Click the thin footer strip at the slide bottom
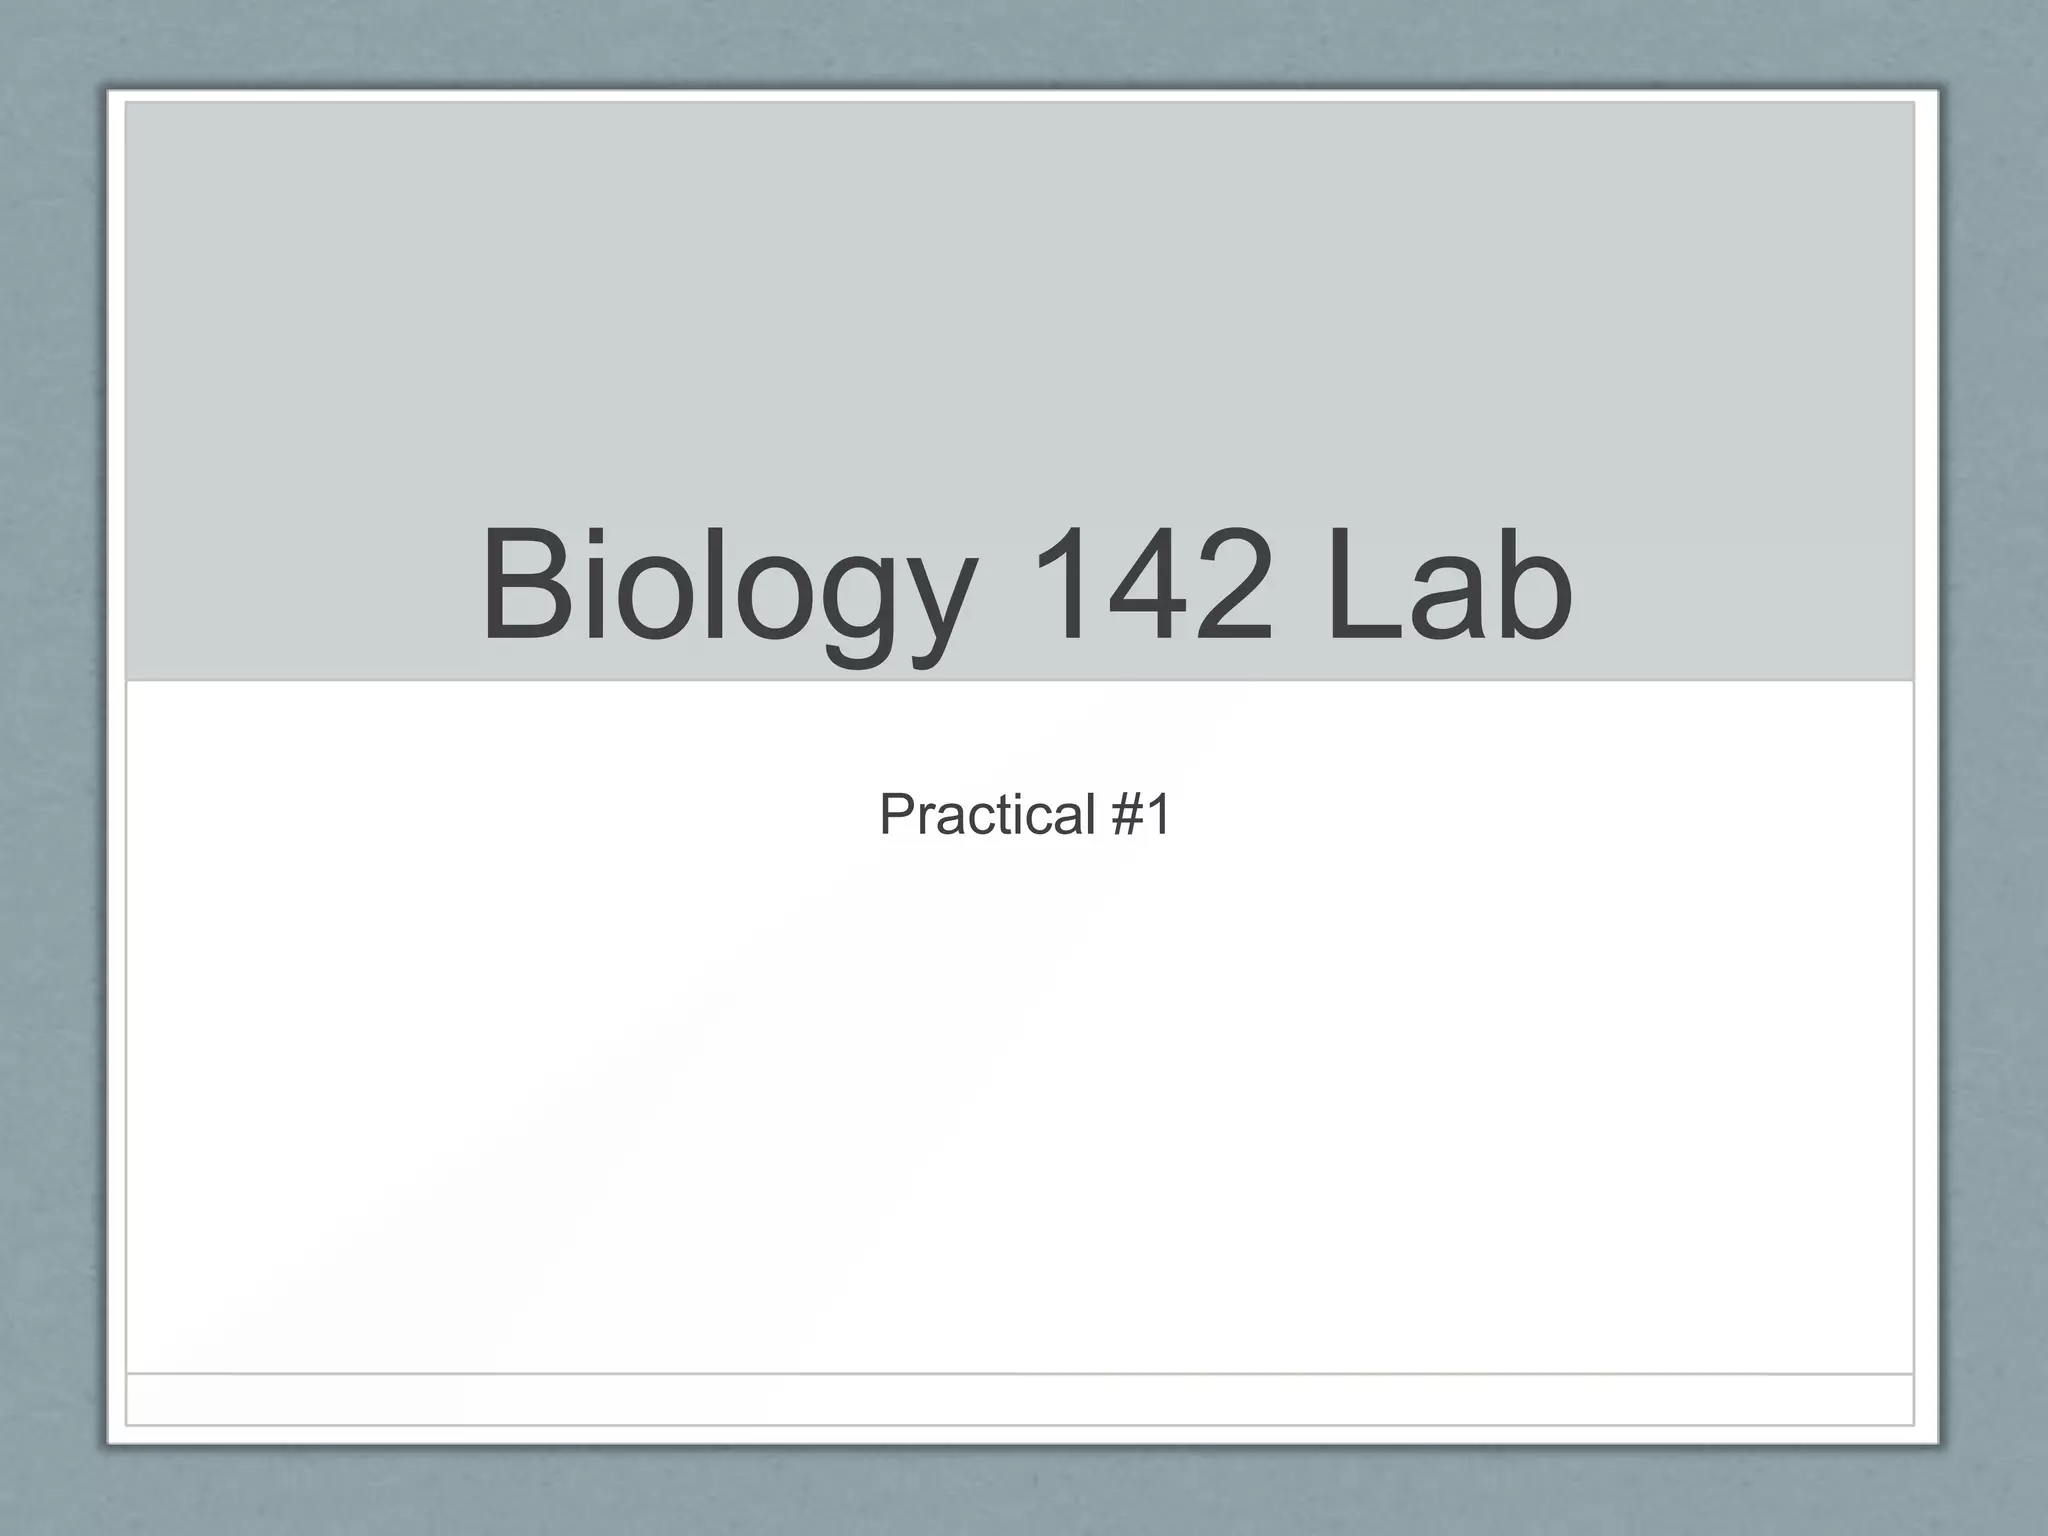This screenshot has height=1536, width=2048. click(x=1020, y=1400)
